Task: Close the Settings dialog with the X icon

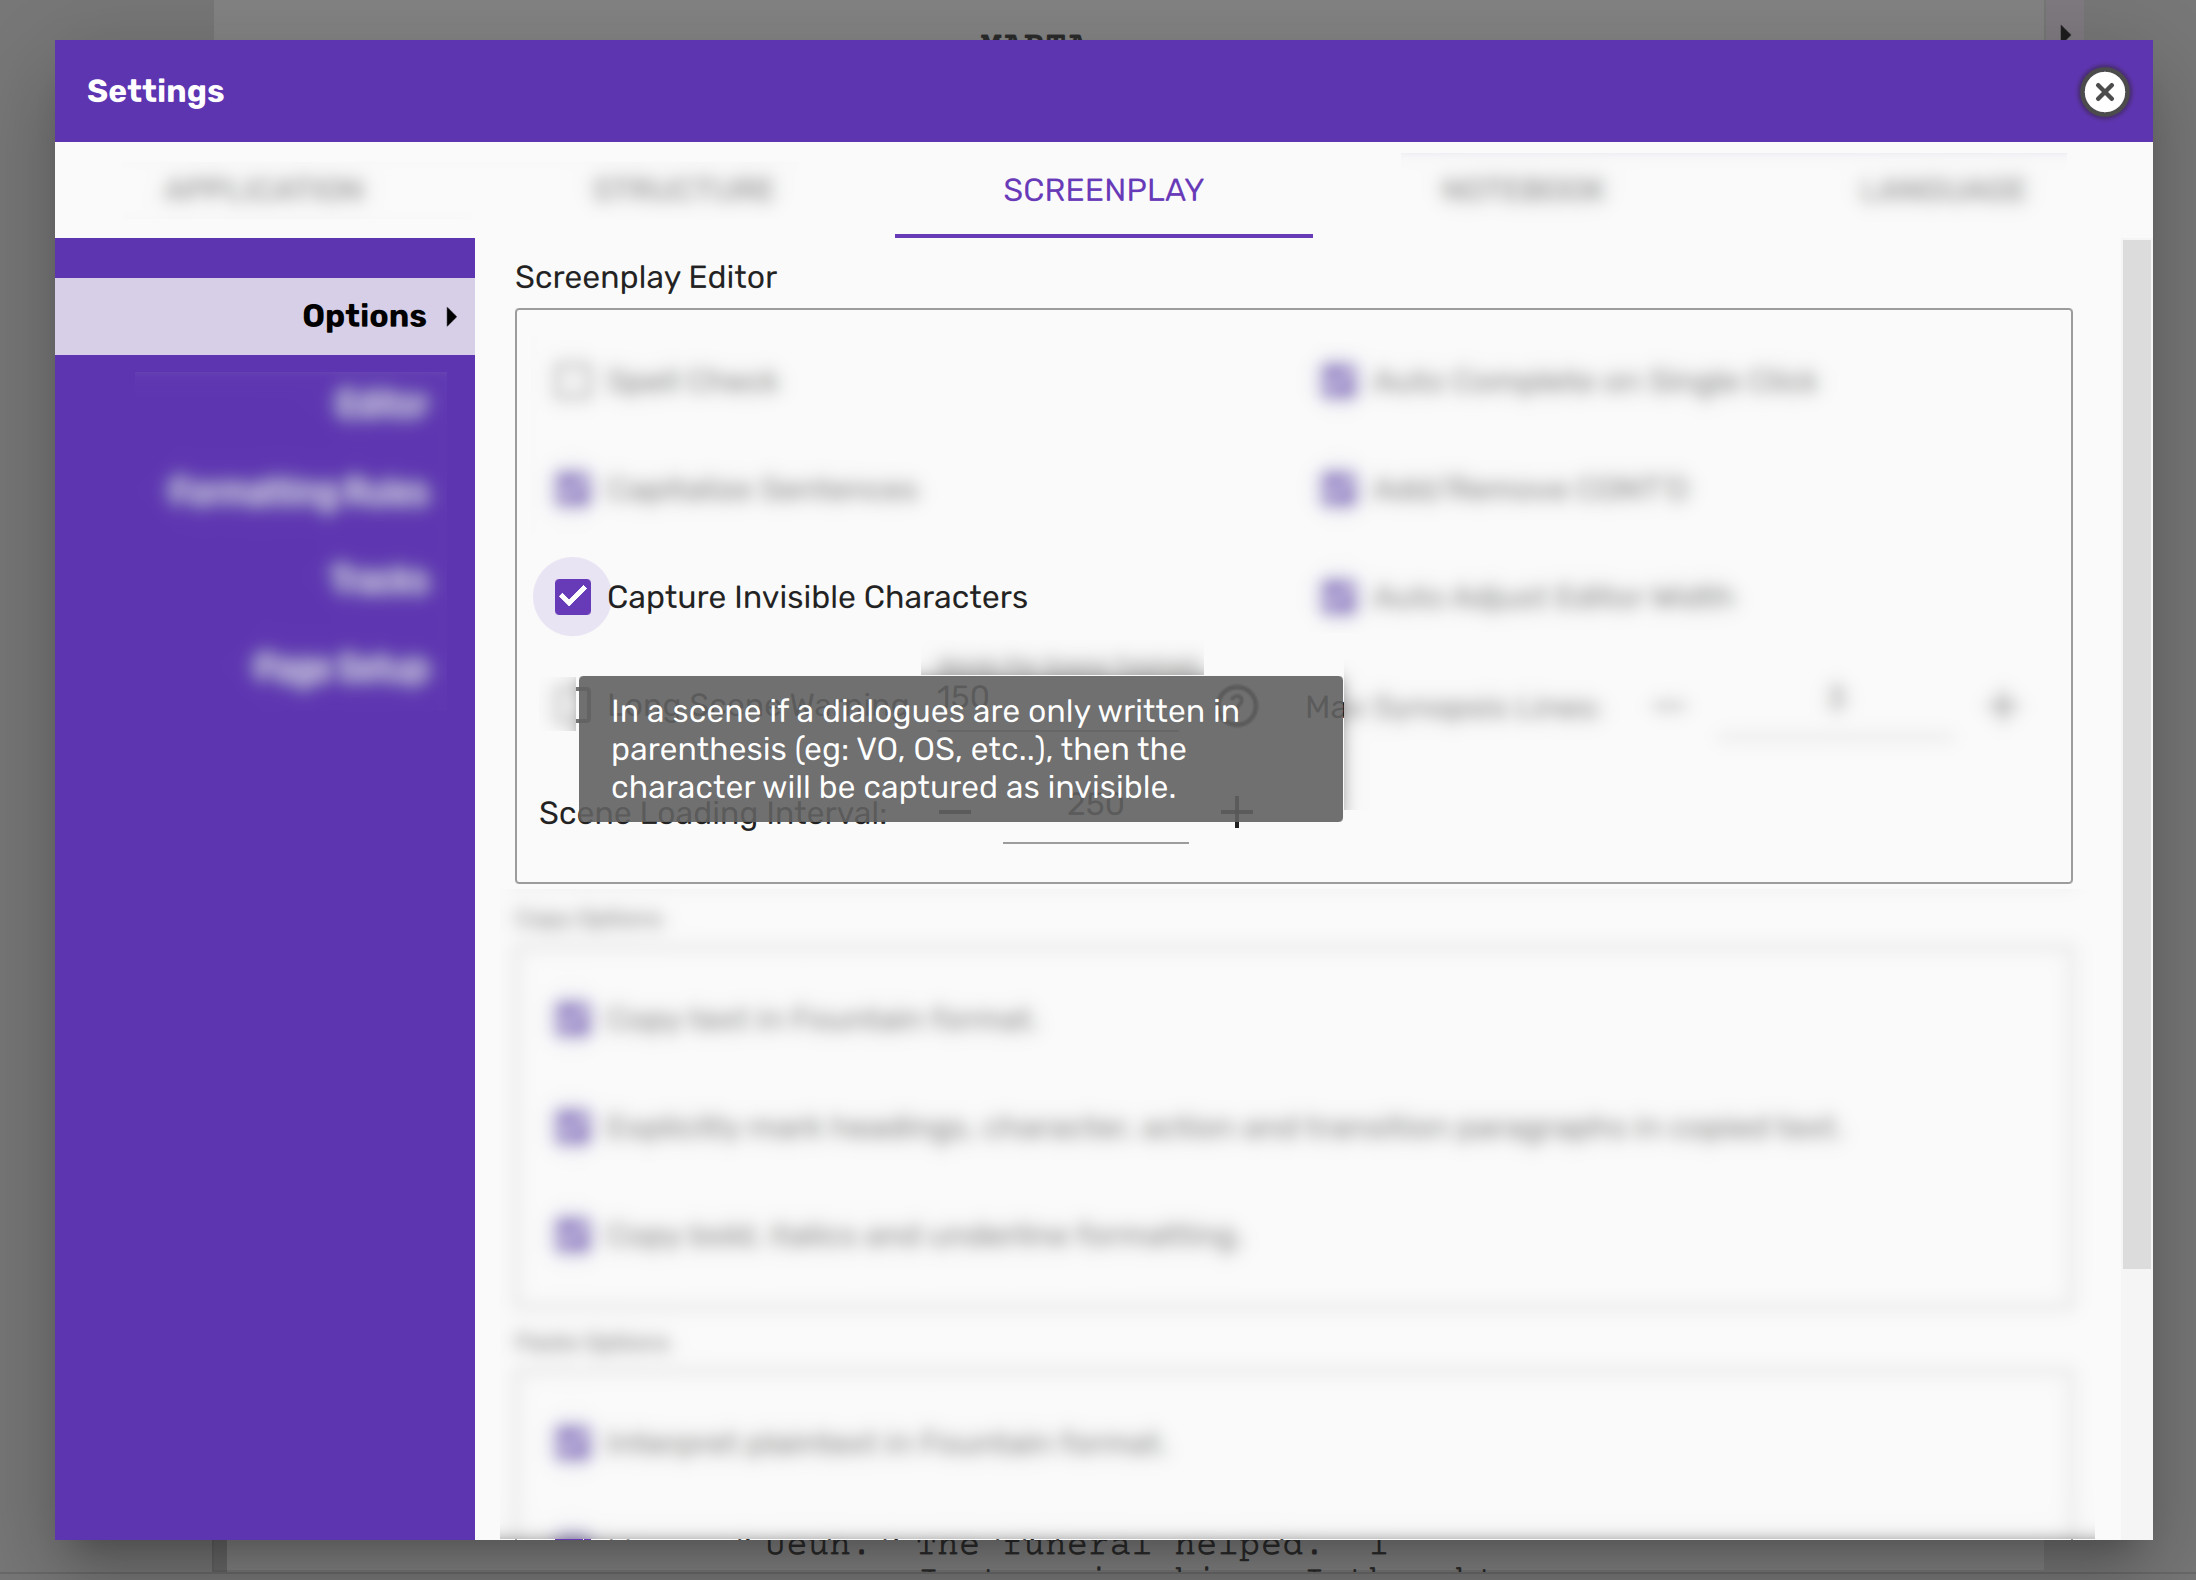Action: click(2104, 92)
